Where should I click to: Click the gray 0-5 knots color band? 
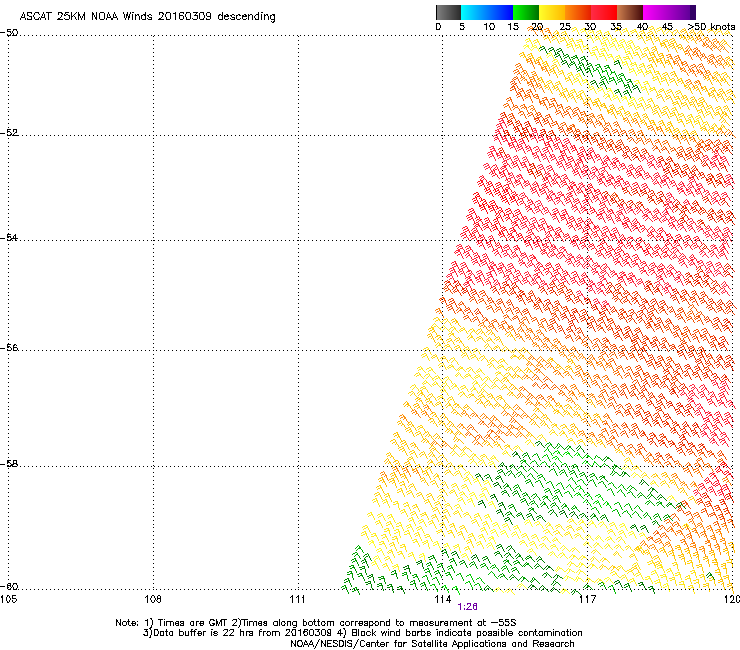[448, 12]
